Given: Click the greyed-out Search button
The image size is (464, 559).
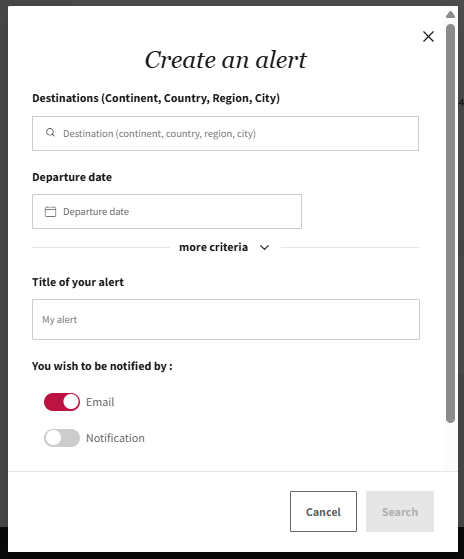Looking at the screenshot, I should [400, 512].
